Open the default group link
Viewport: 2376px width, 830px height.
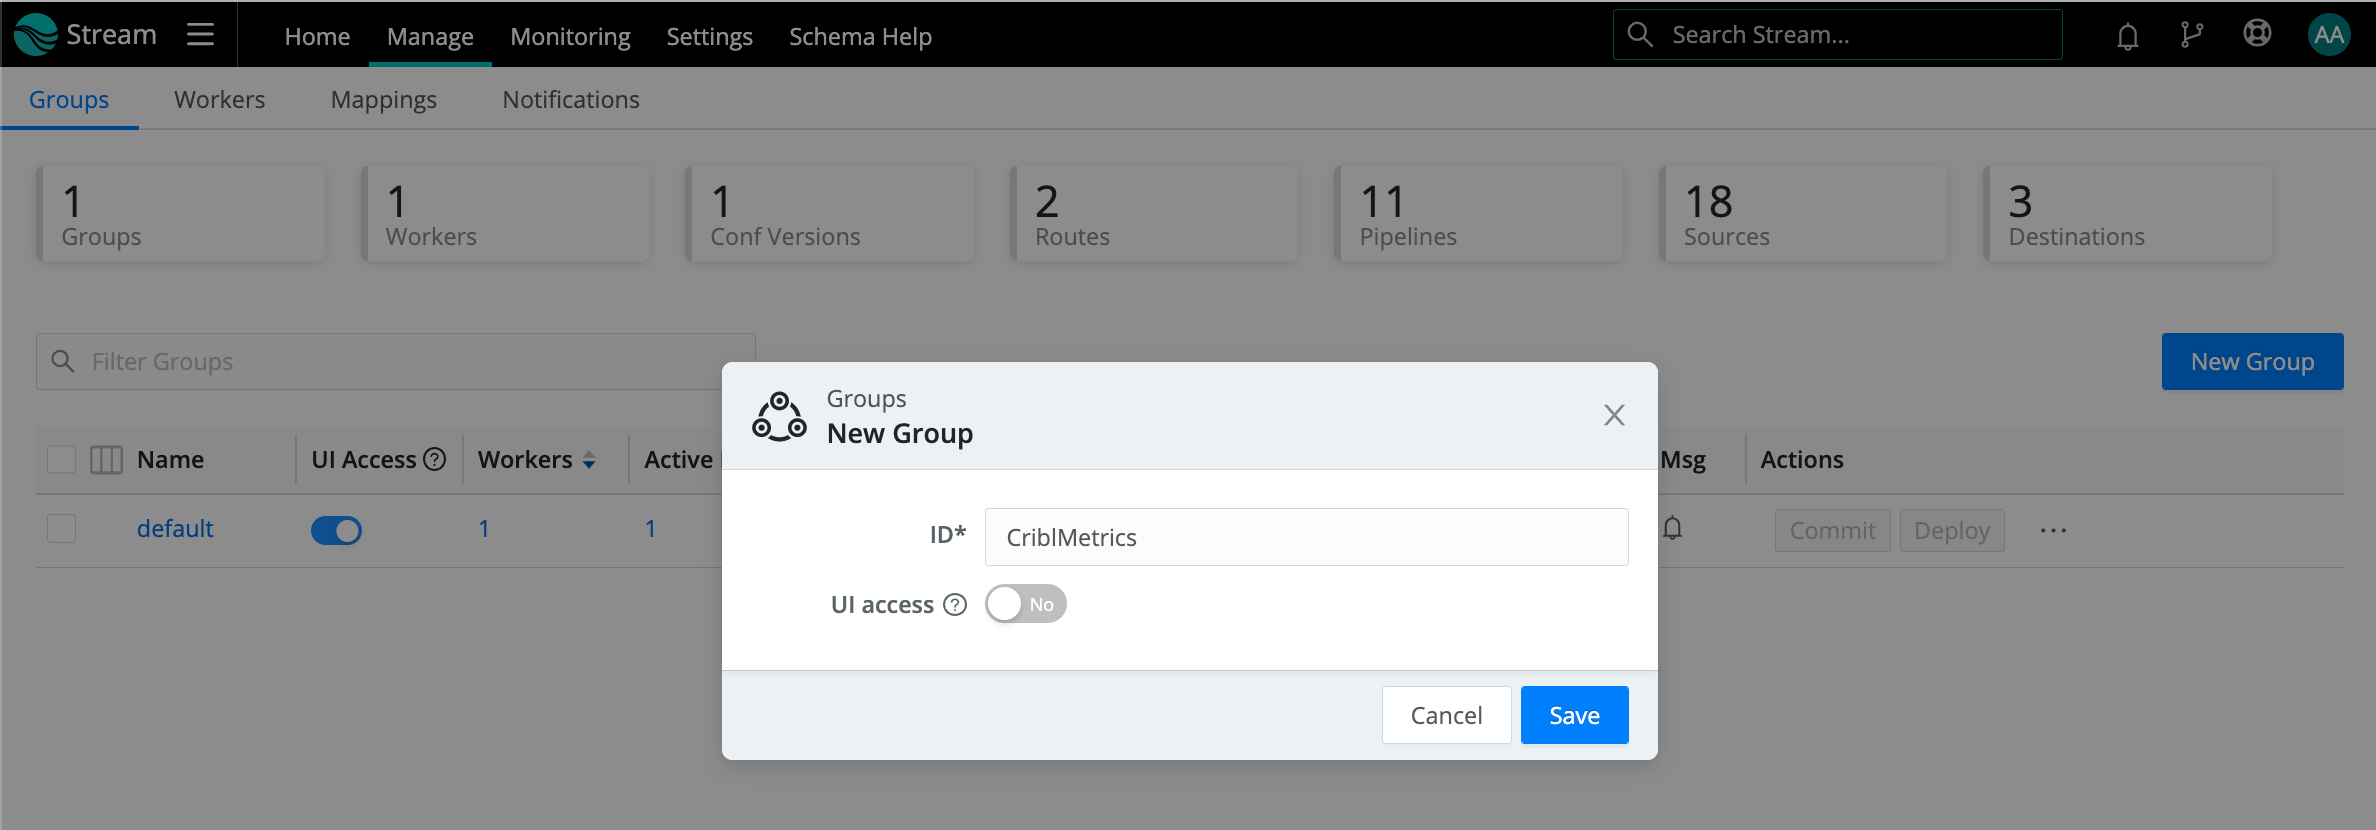(175, 528)
